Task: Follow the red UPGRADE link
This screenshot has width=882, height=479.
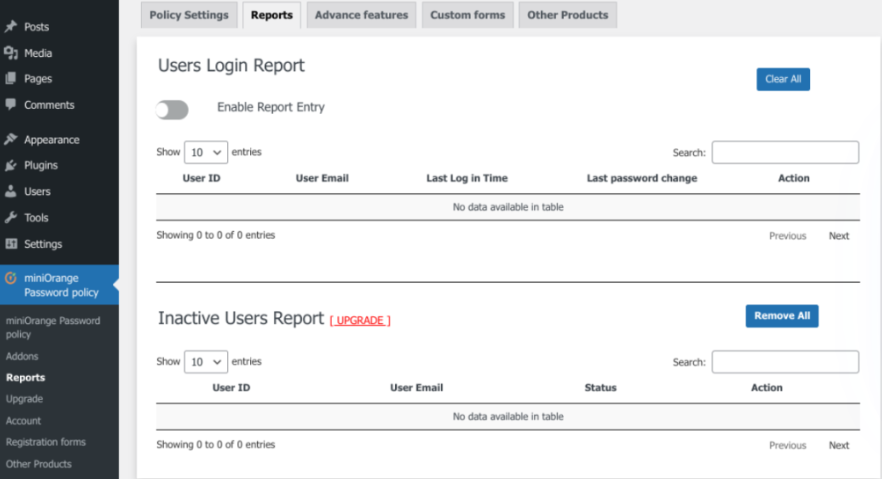Action: (x=360, y=321)
